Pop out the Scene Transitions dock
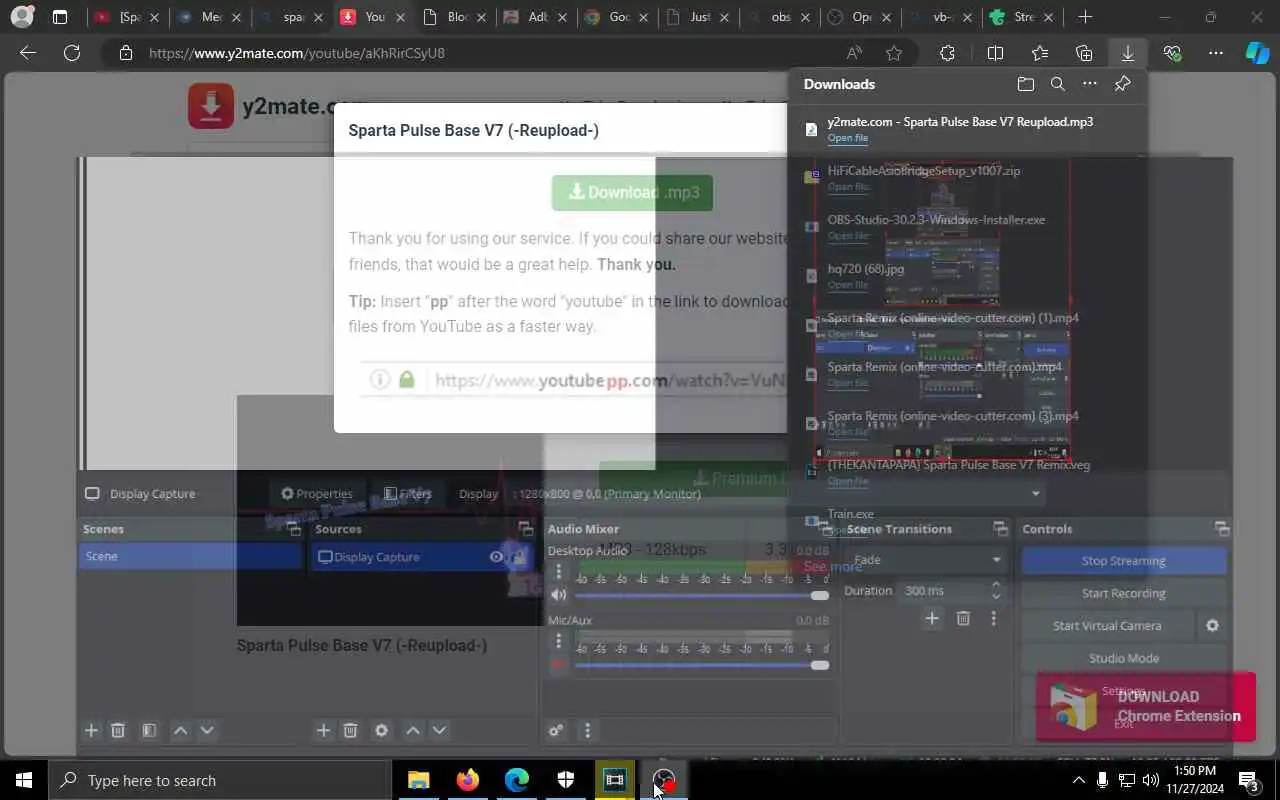 [1000, 529]
